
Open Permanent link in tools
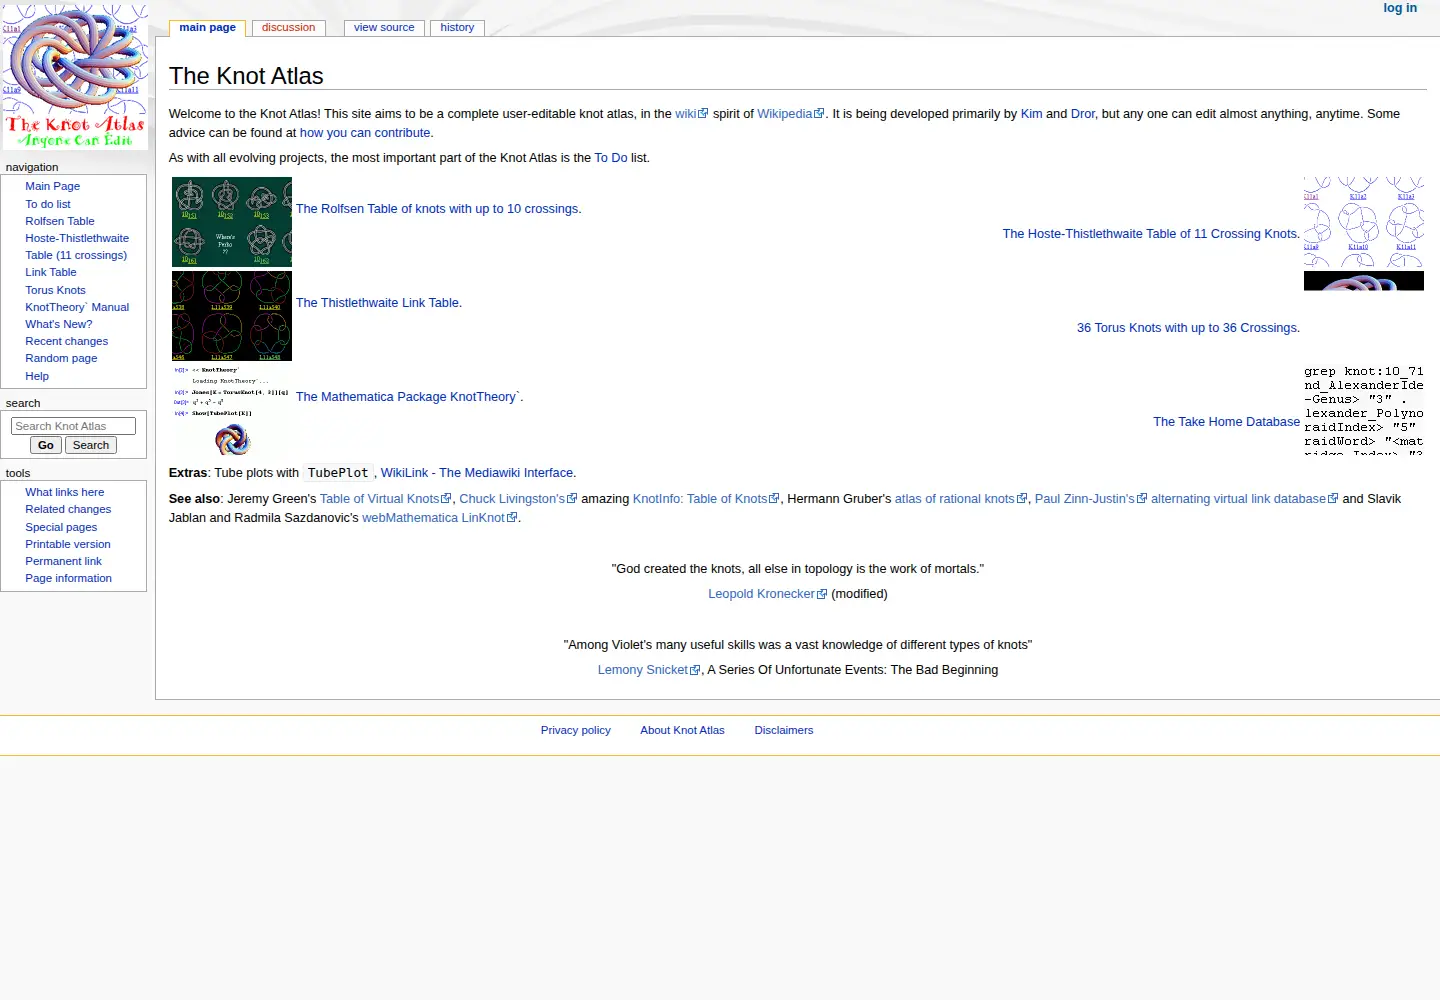click(x=63, y=561)
